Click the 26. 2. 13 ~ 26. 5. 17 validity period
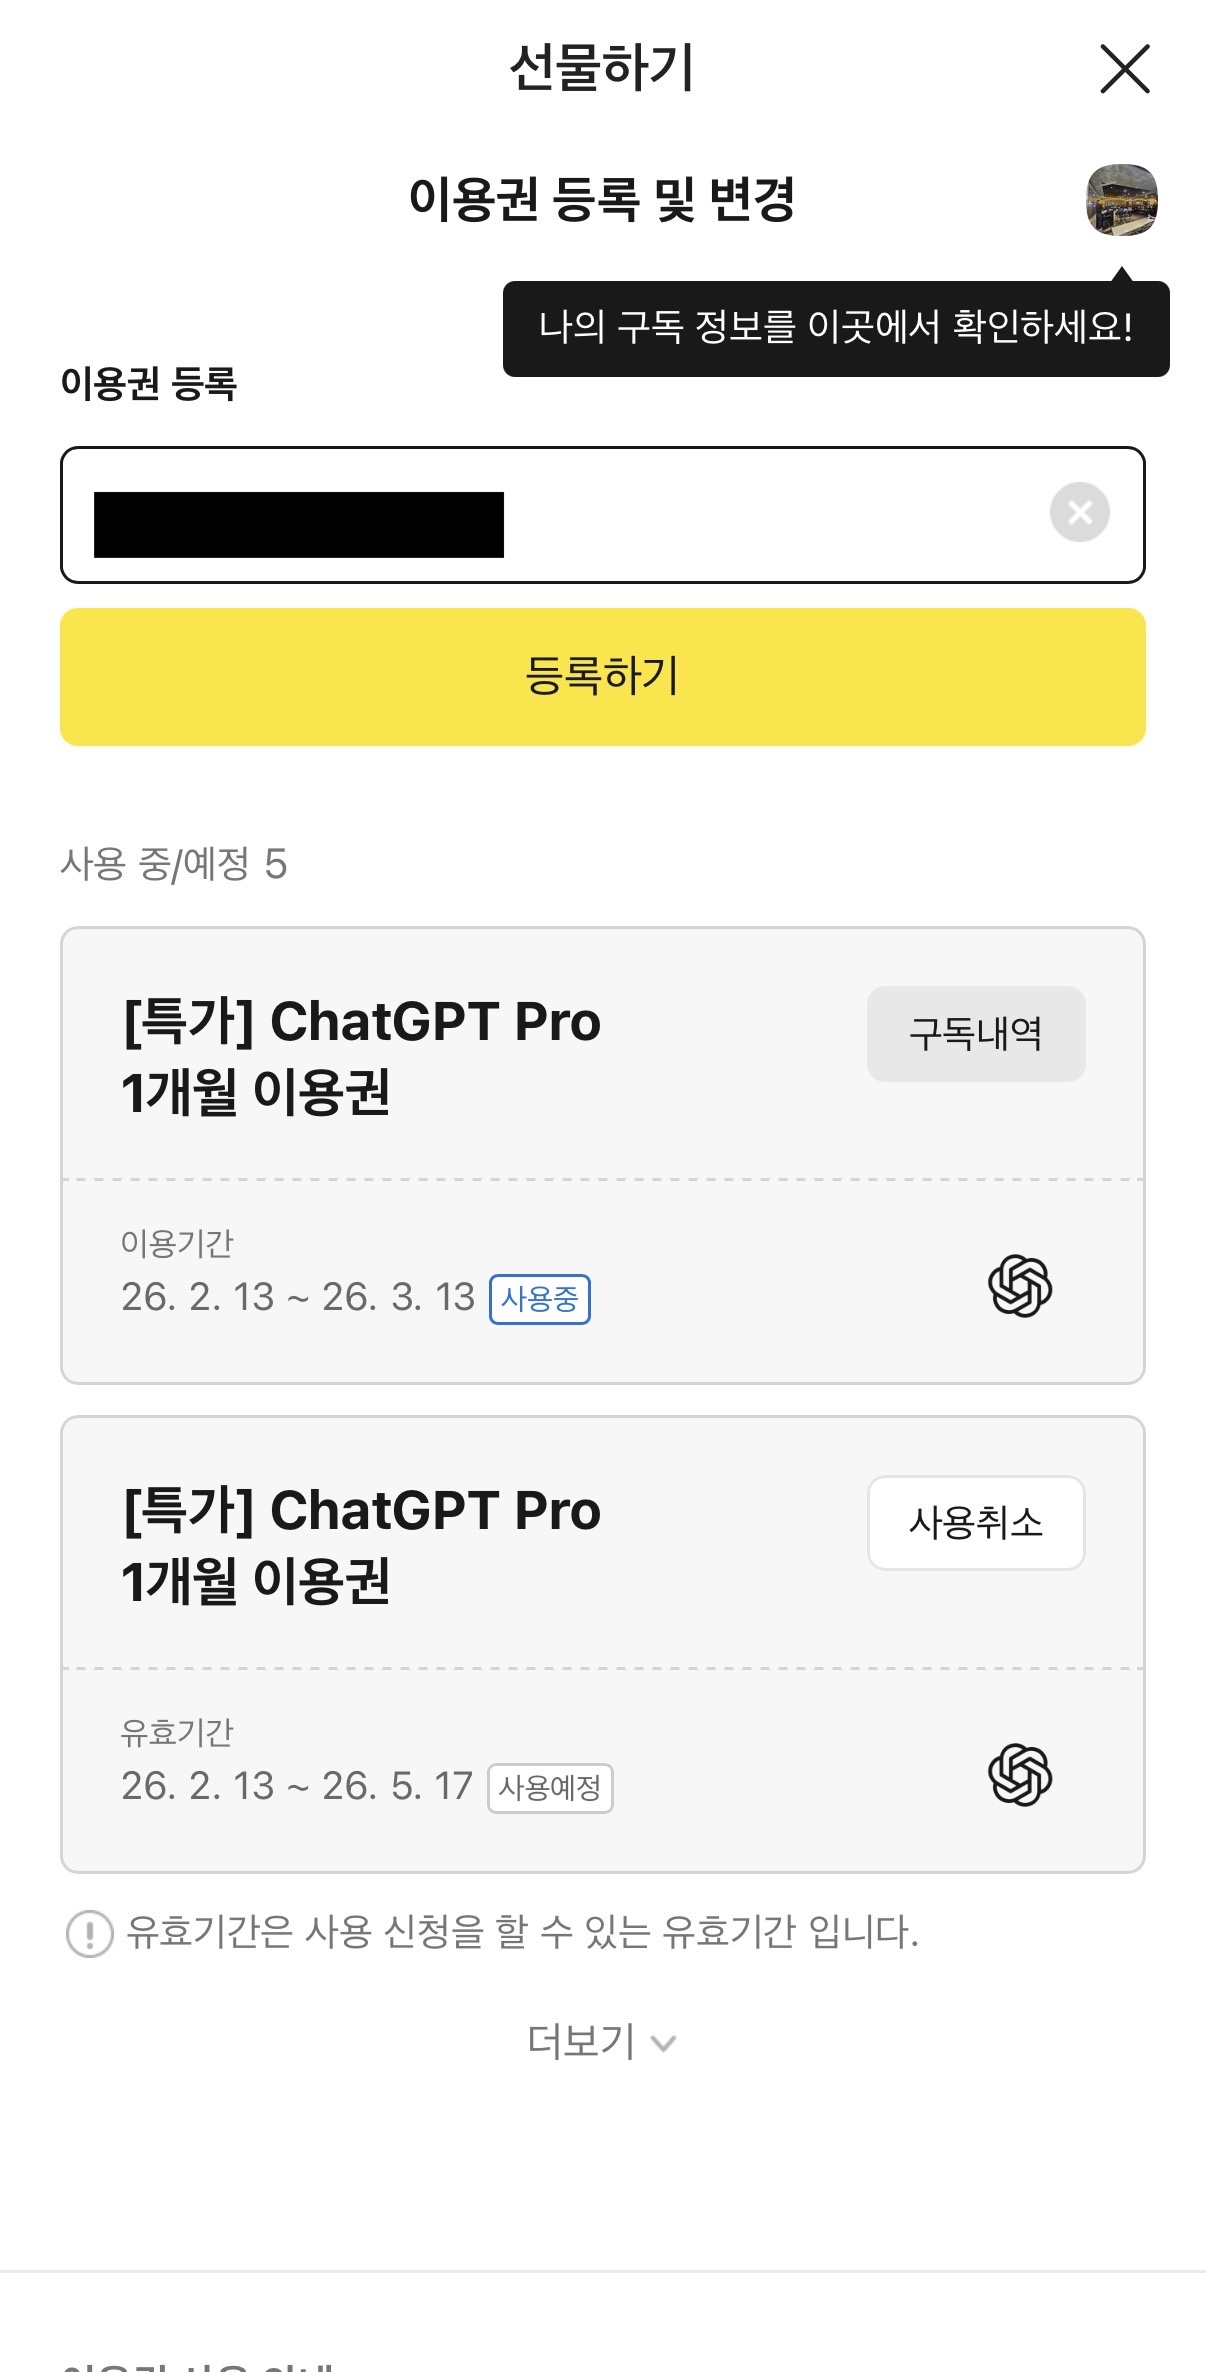The image size is (1206, 2372). coord(297,1786)
